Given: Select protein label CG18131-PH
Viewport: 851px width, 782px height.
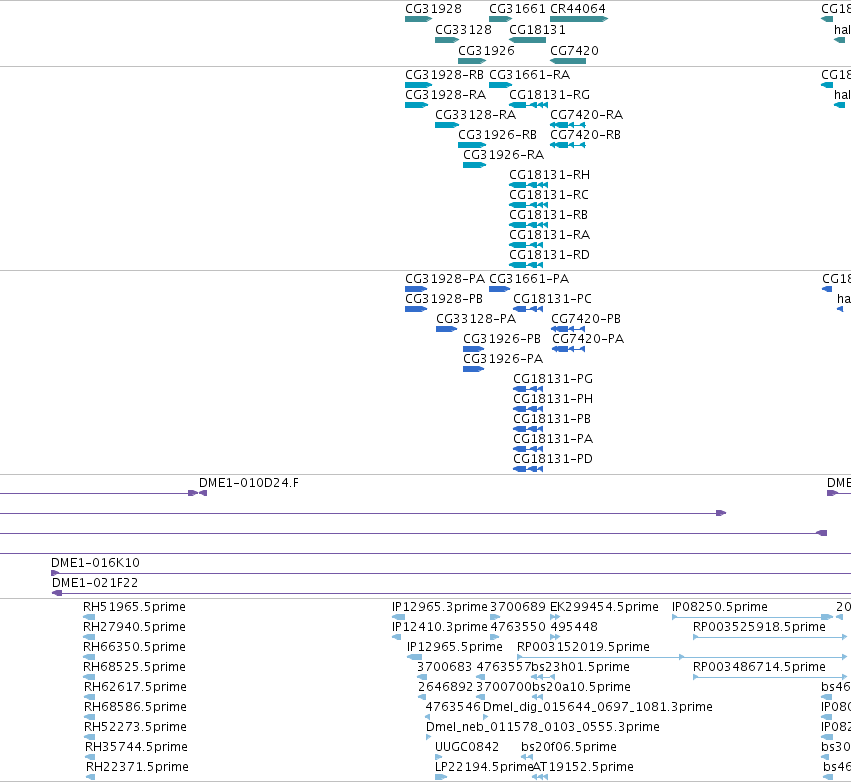Looking at the screenshot, I should (x=553, y=399).
